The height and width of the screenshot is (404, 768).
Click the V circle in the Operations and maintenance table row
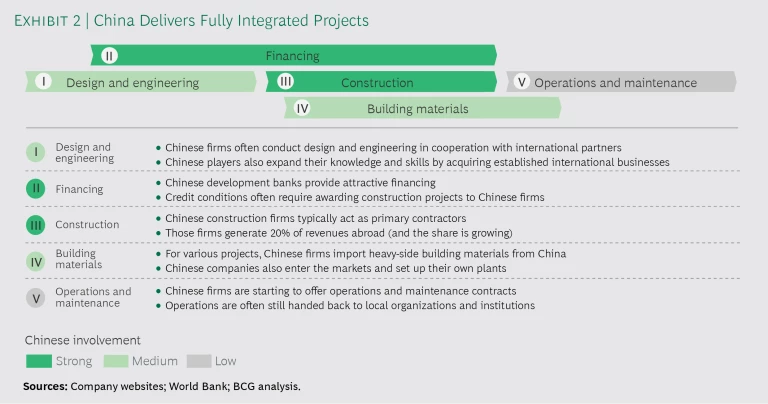click(x=36, y=297)
